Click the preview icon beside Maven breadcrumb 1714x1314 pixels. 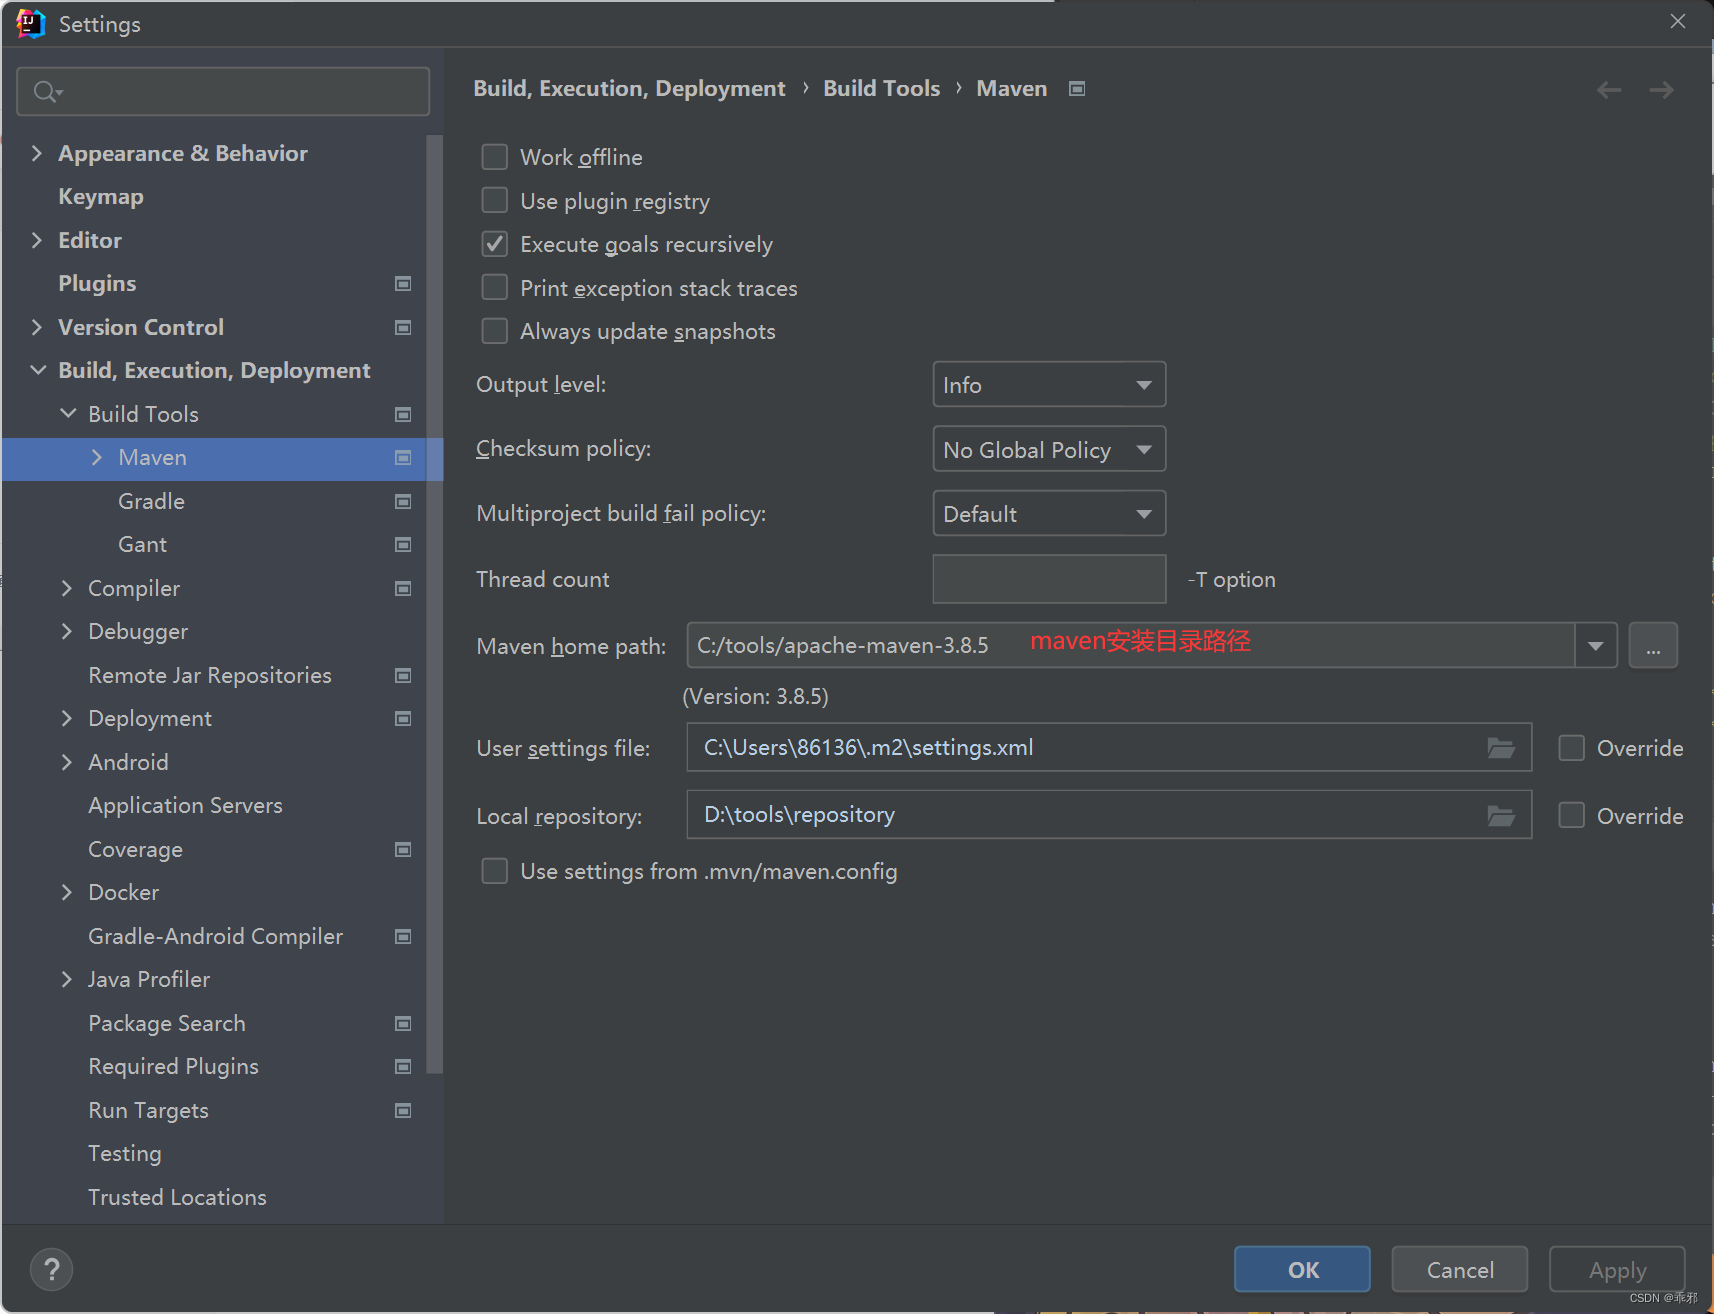click(x=1077, y=88)
